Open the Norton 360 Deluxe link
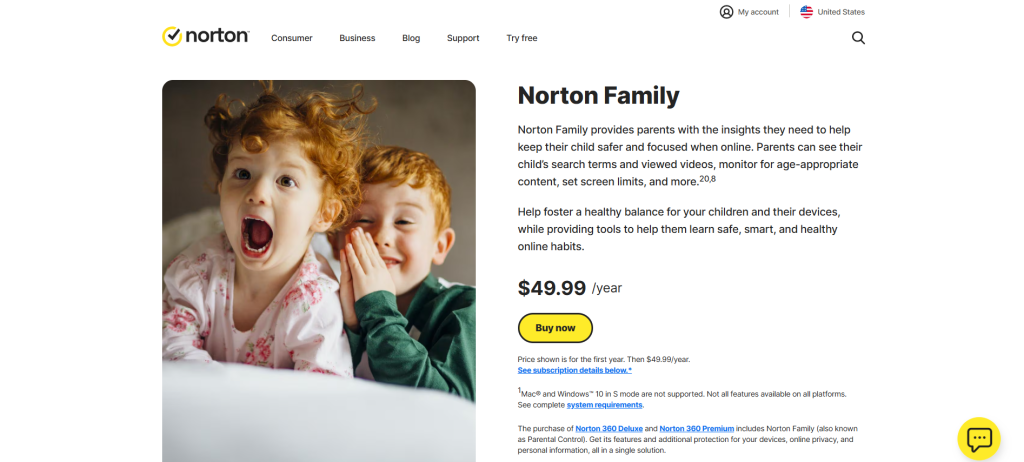 [614, 428]
